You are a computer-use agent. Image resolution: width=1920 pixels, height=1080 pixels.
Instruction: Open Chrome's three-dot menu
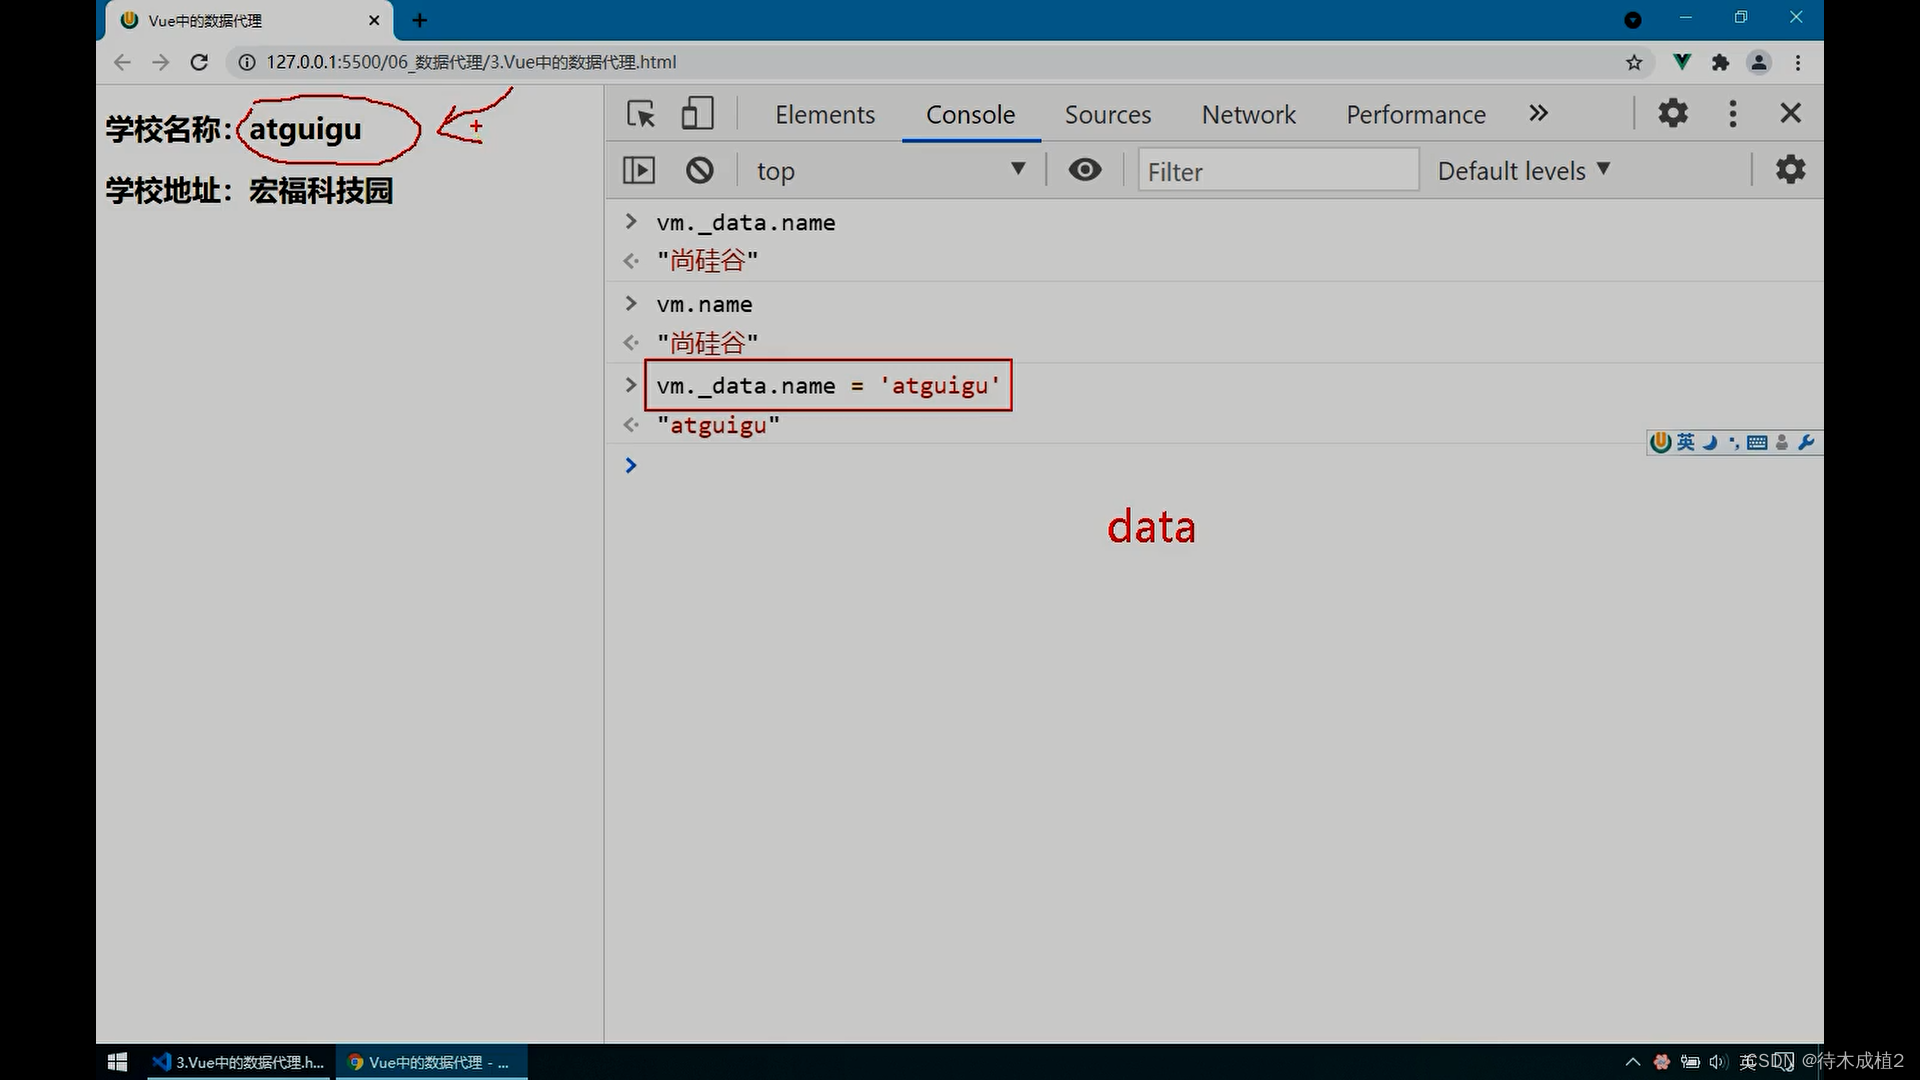coord(1798,62)
